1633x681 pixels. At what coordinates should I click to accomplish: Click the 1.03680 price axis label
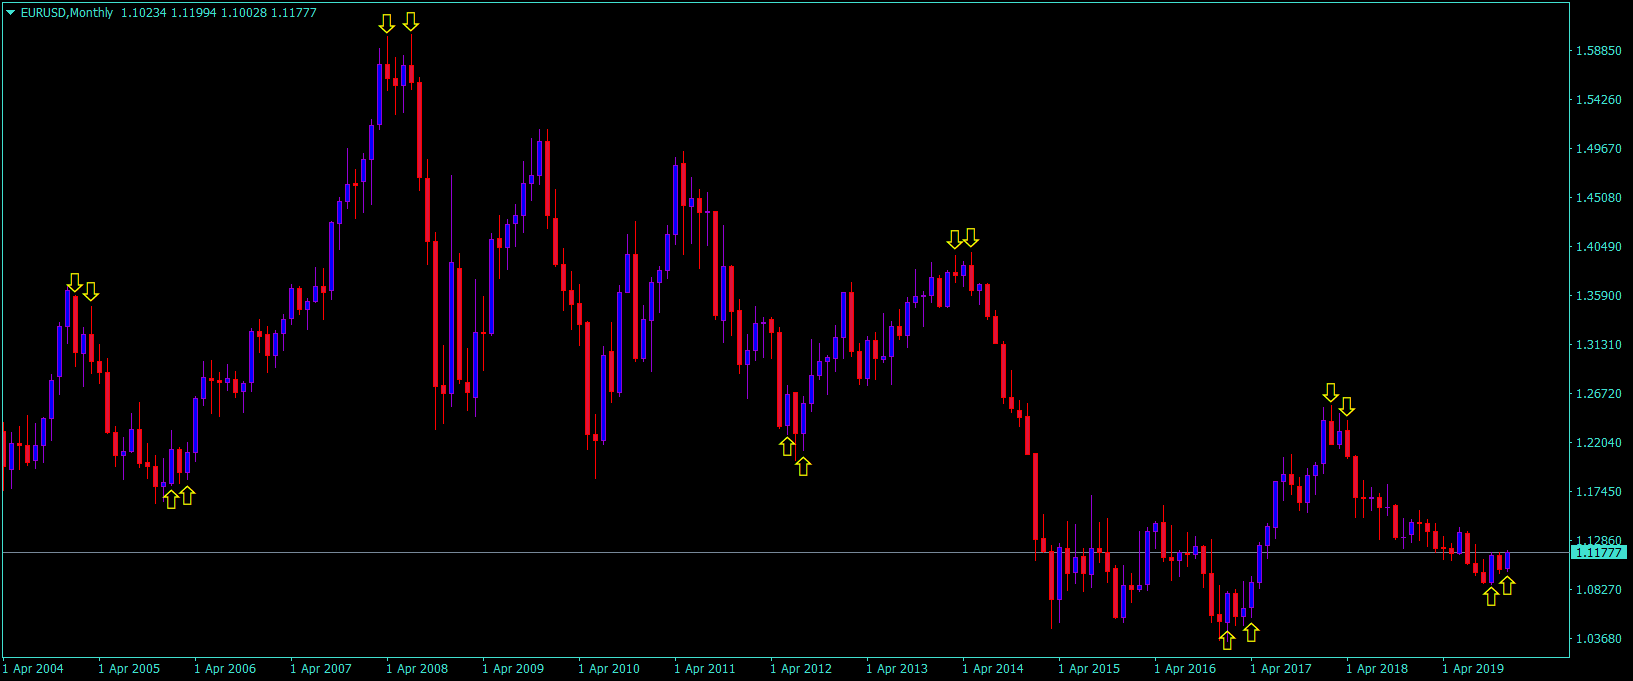tap(1598, 639)
